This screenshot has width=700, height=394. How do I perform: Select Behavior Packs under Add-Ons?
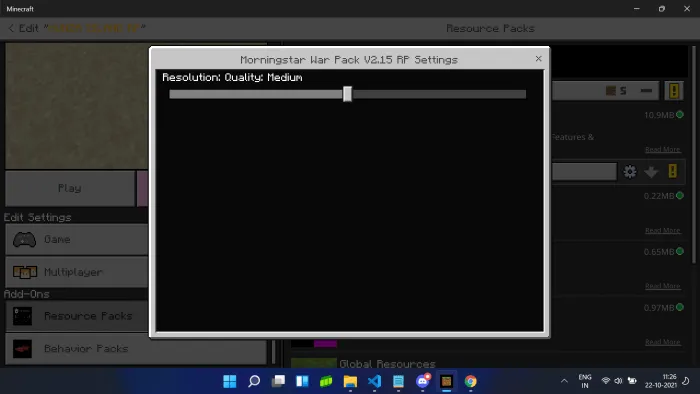[136, 348]
